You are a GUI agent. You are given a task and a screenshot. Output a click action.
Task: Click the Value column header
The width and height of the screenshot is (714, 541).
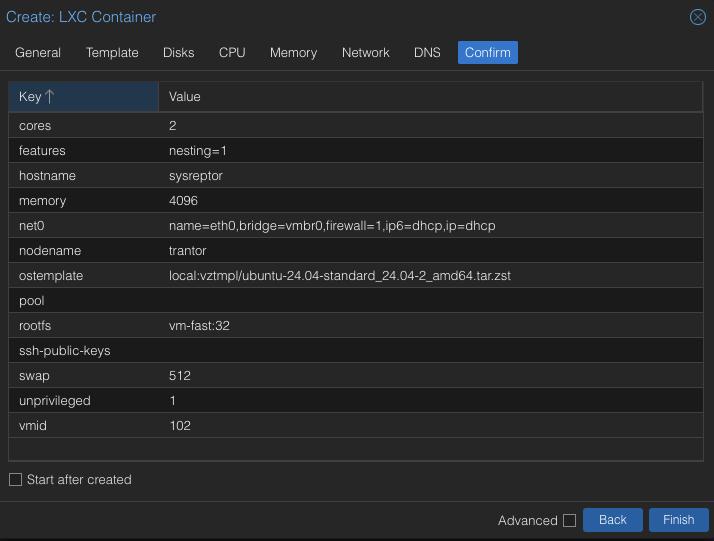point(430,97)
